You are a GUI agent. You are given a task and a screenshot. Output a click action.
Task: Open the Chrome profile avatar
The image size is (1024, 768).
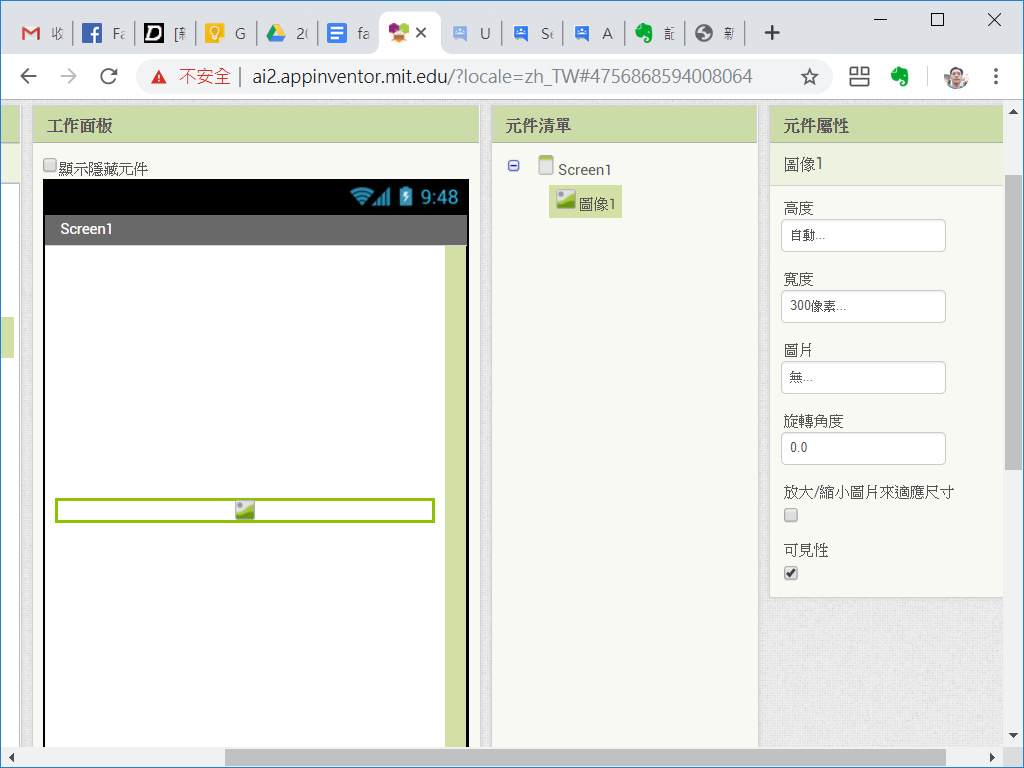[955, 77]
